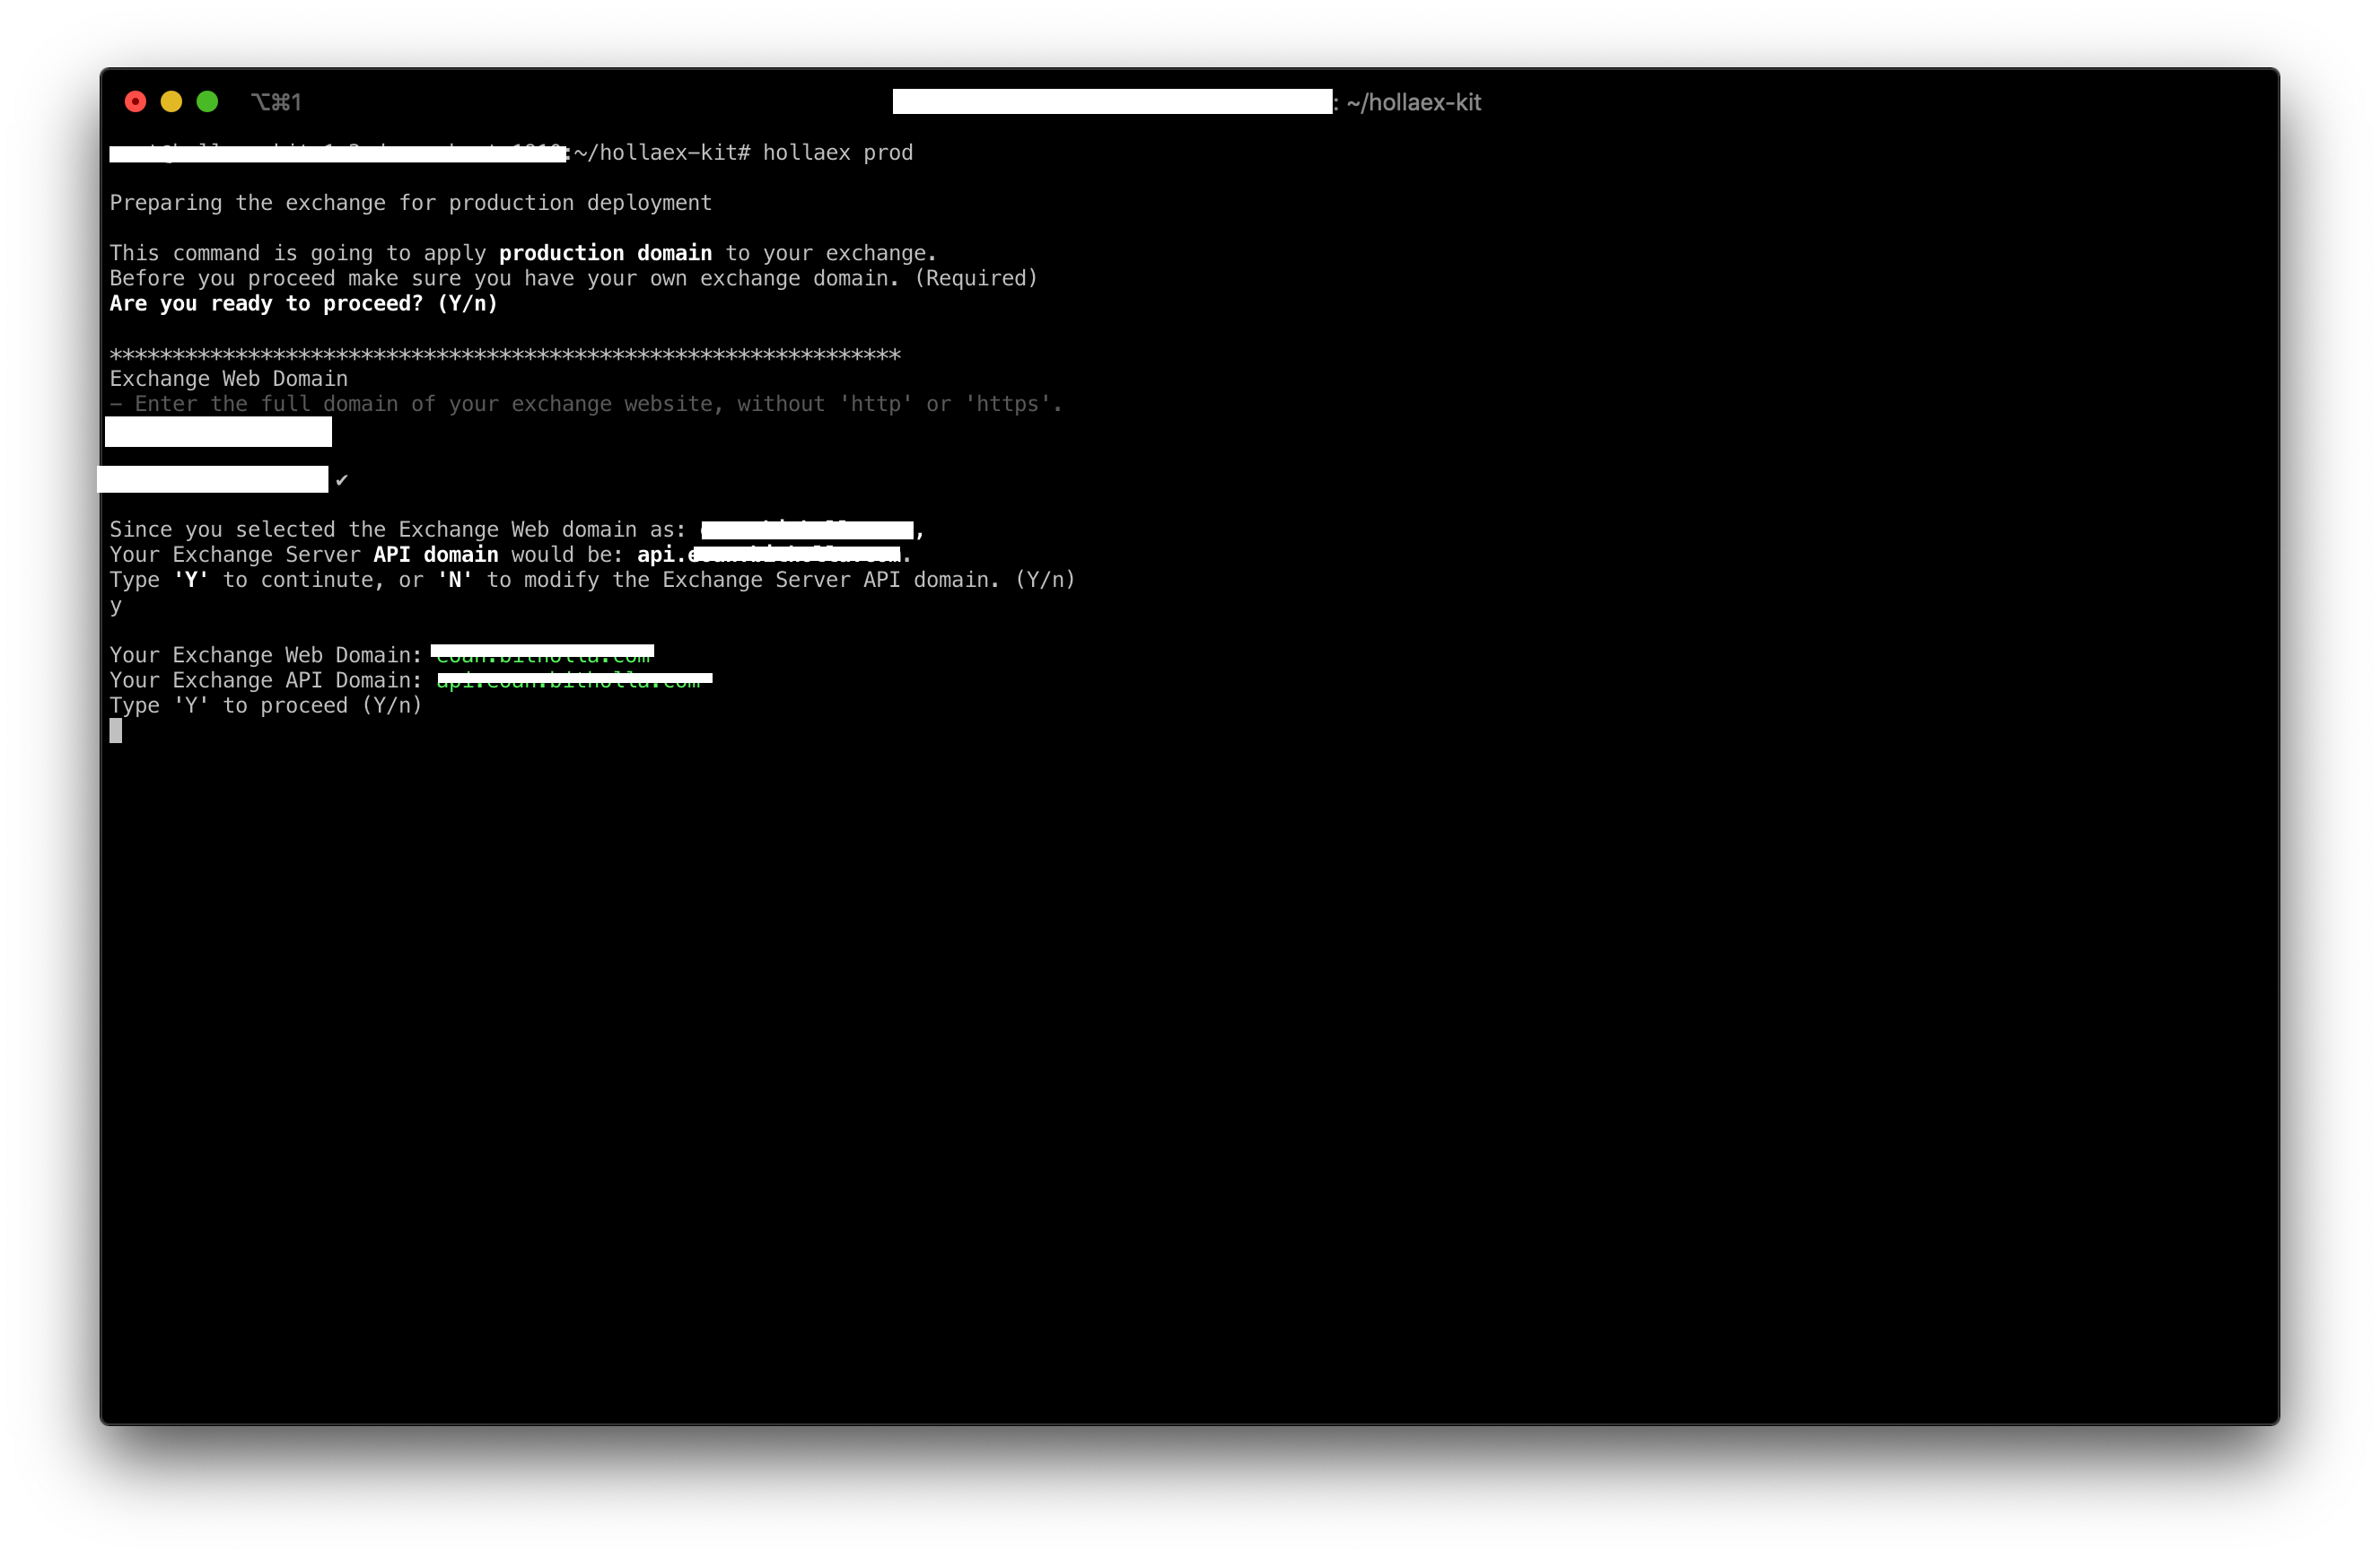This screenshot has height=1558, width=2380.
Task: Click 'Preparing the exchange for production deployment' line
Action: point(410,203)
